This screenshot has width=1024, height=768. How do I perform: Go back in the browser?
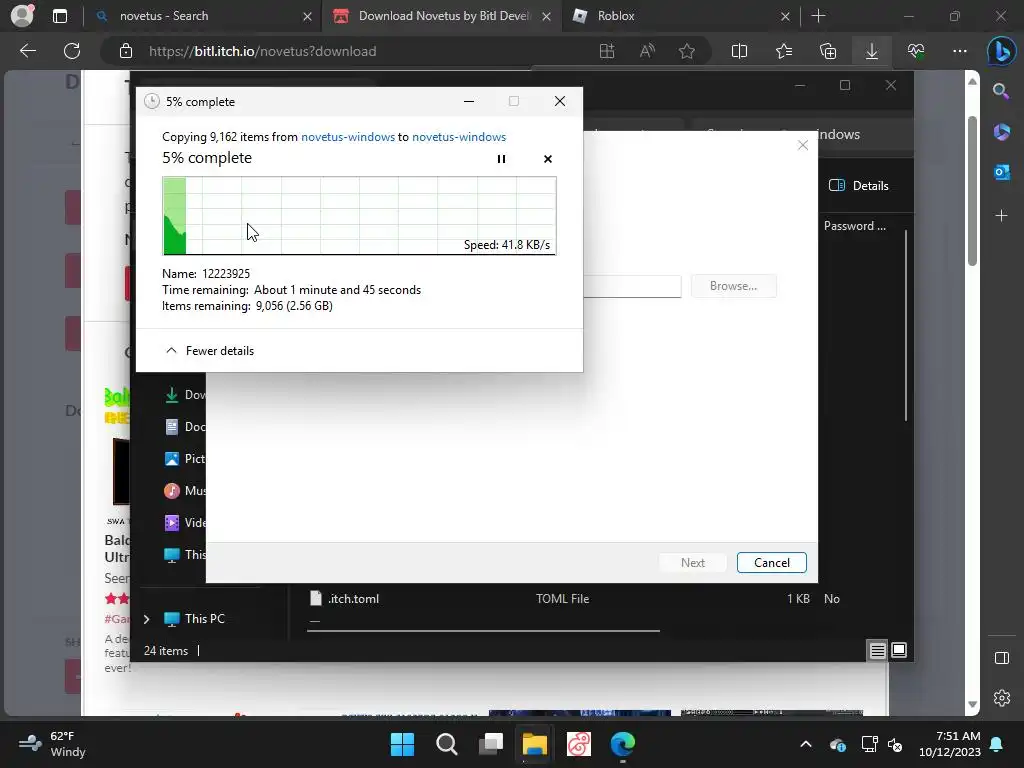tap(27, 51)
